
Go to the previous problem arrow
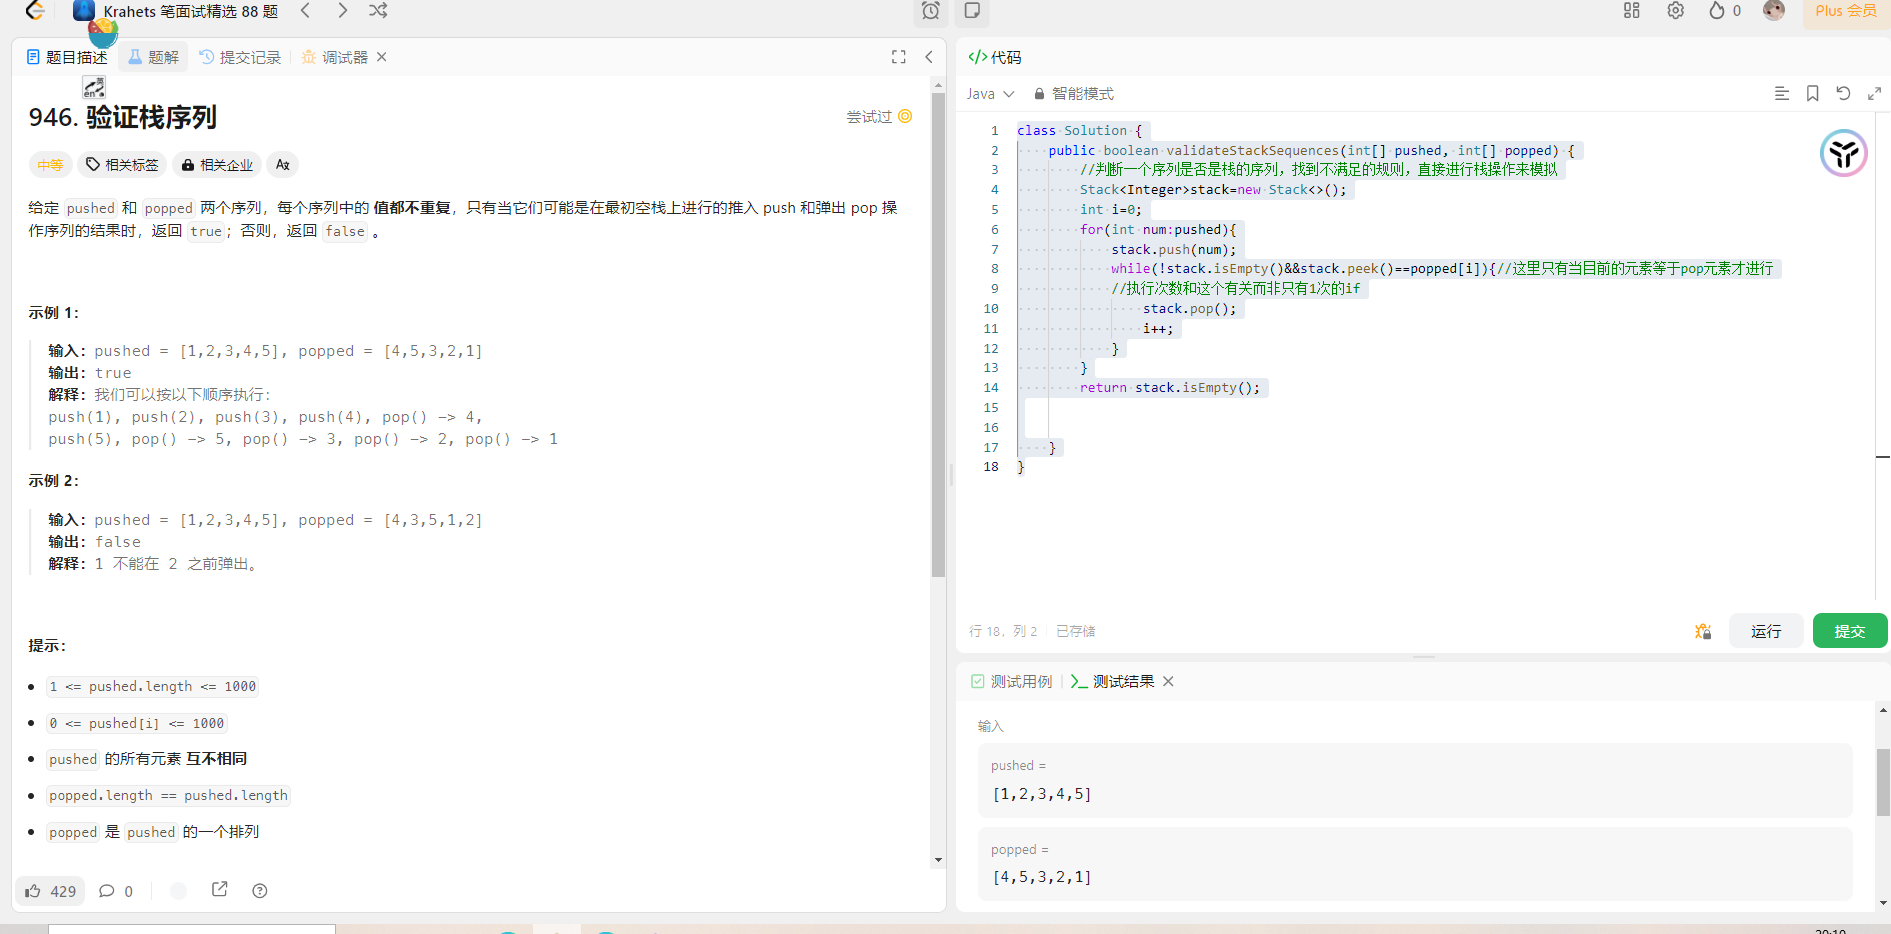(x=306, y=10)
